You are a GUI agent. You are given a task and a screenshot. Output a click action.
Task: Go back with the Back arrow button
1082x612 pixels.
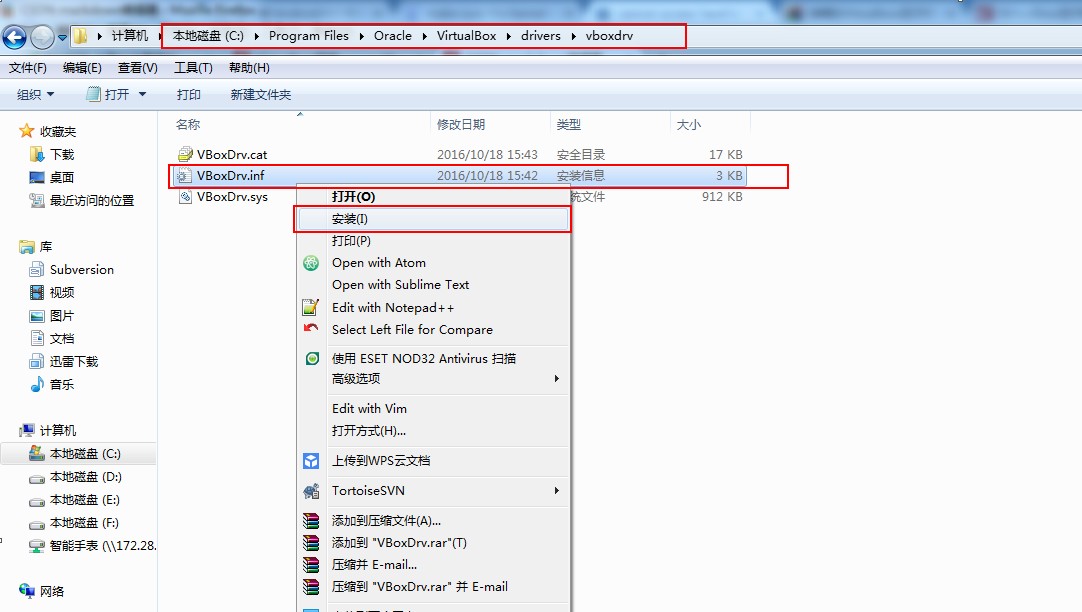pyautogui.click(x=14, y=37)
